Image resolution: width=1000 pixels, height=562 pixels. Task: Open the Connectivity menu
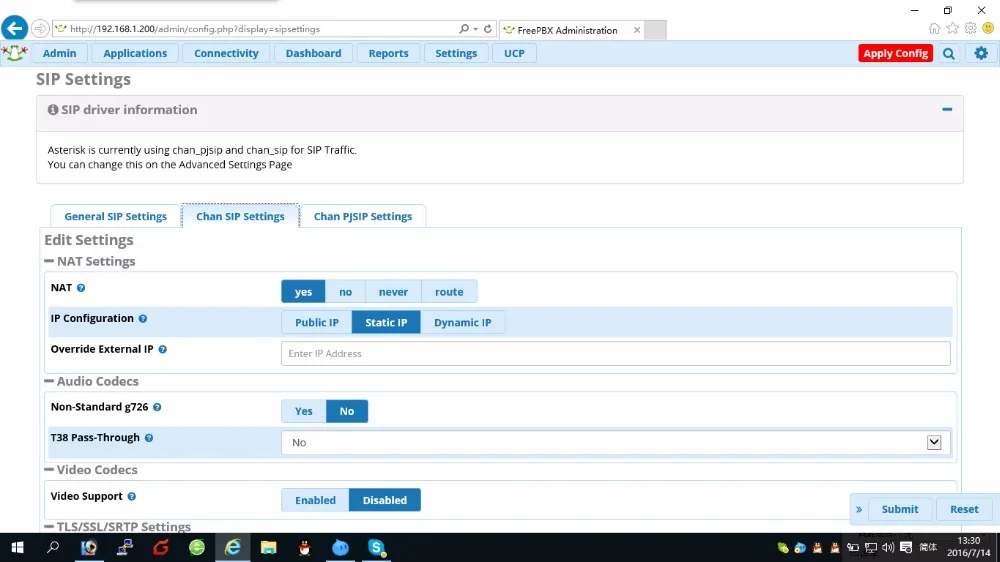click(x=226, y=54)
